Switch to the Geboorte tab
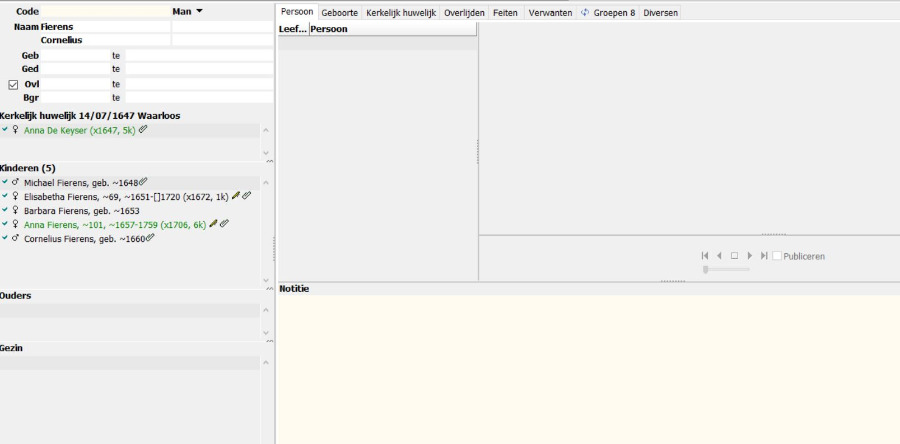Screen dimensions: 900x444 340,12
